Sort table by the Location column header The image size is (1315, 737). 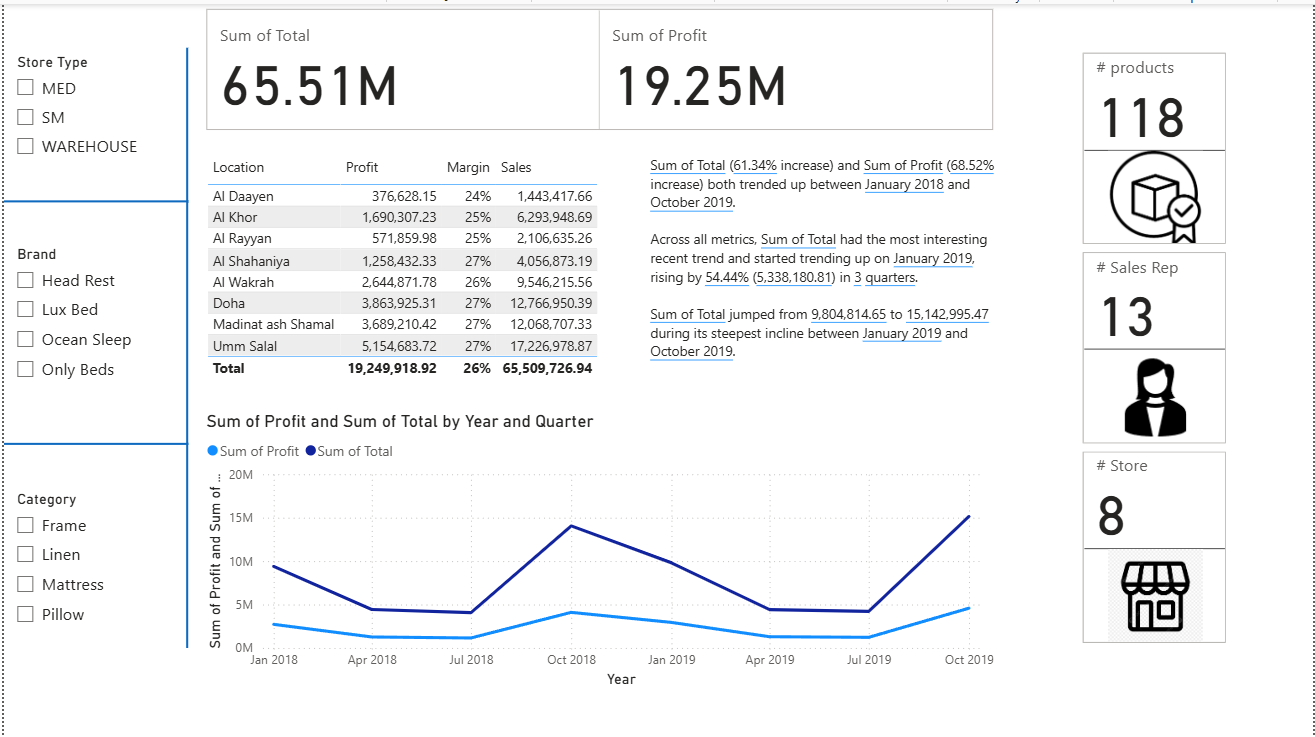click(x=239, y=167)
